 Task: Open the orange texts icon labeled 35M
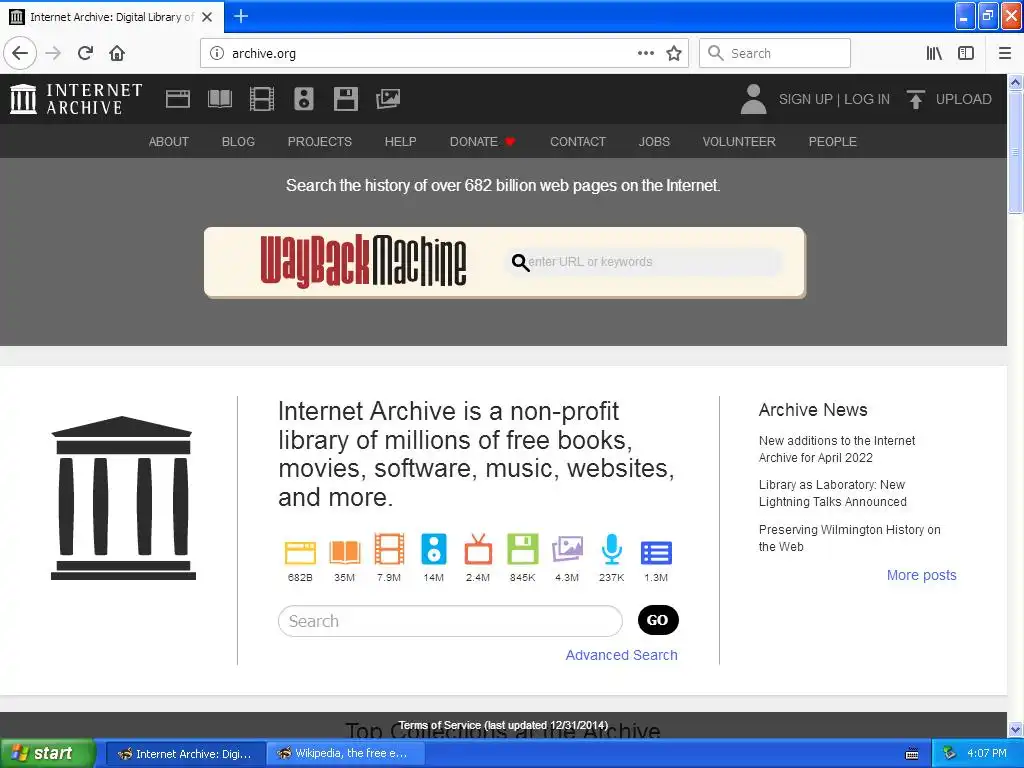click(x=345, y=552)
